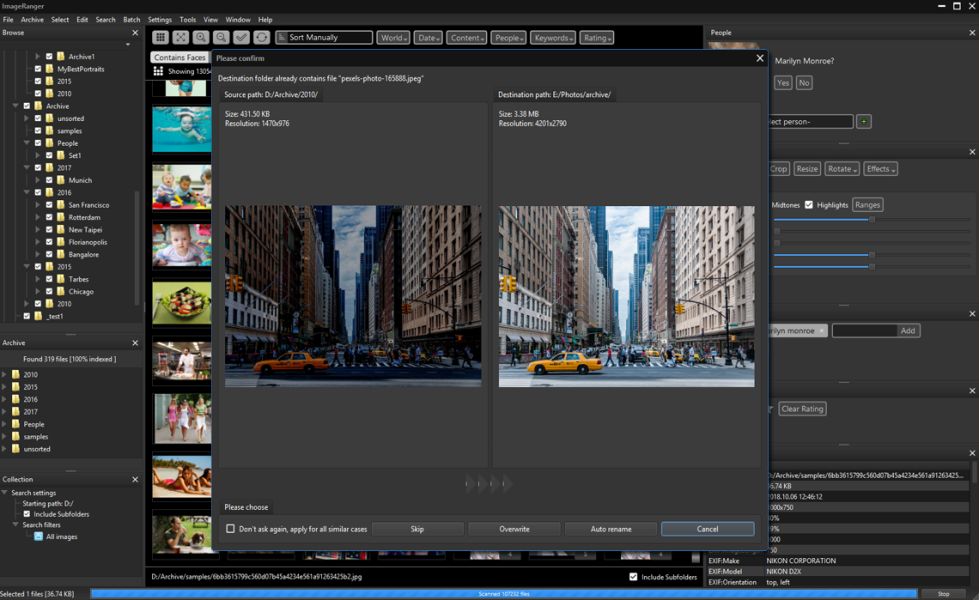Click the Auto rename button
The image size is (979, 600).
coord(609,529)
